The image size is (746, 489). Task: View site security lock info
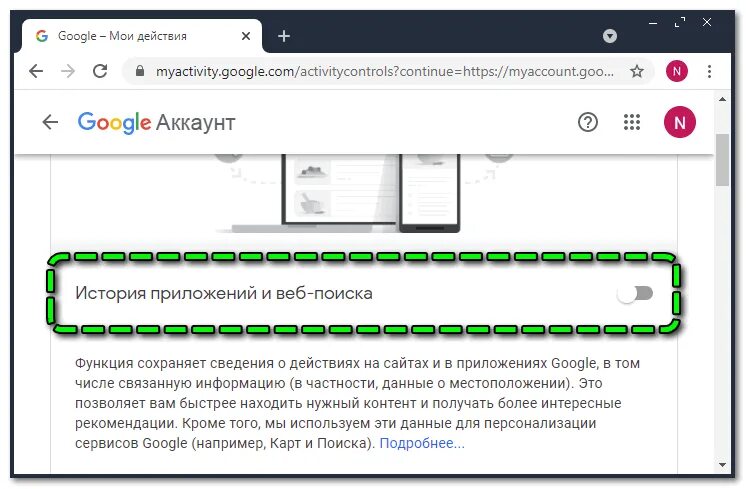tap(139, 71)
